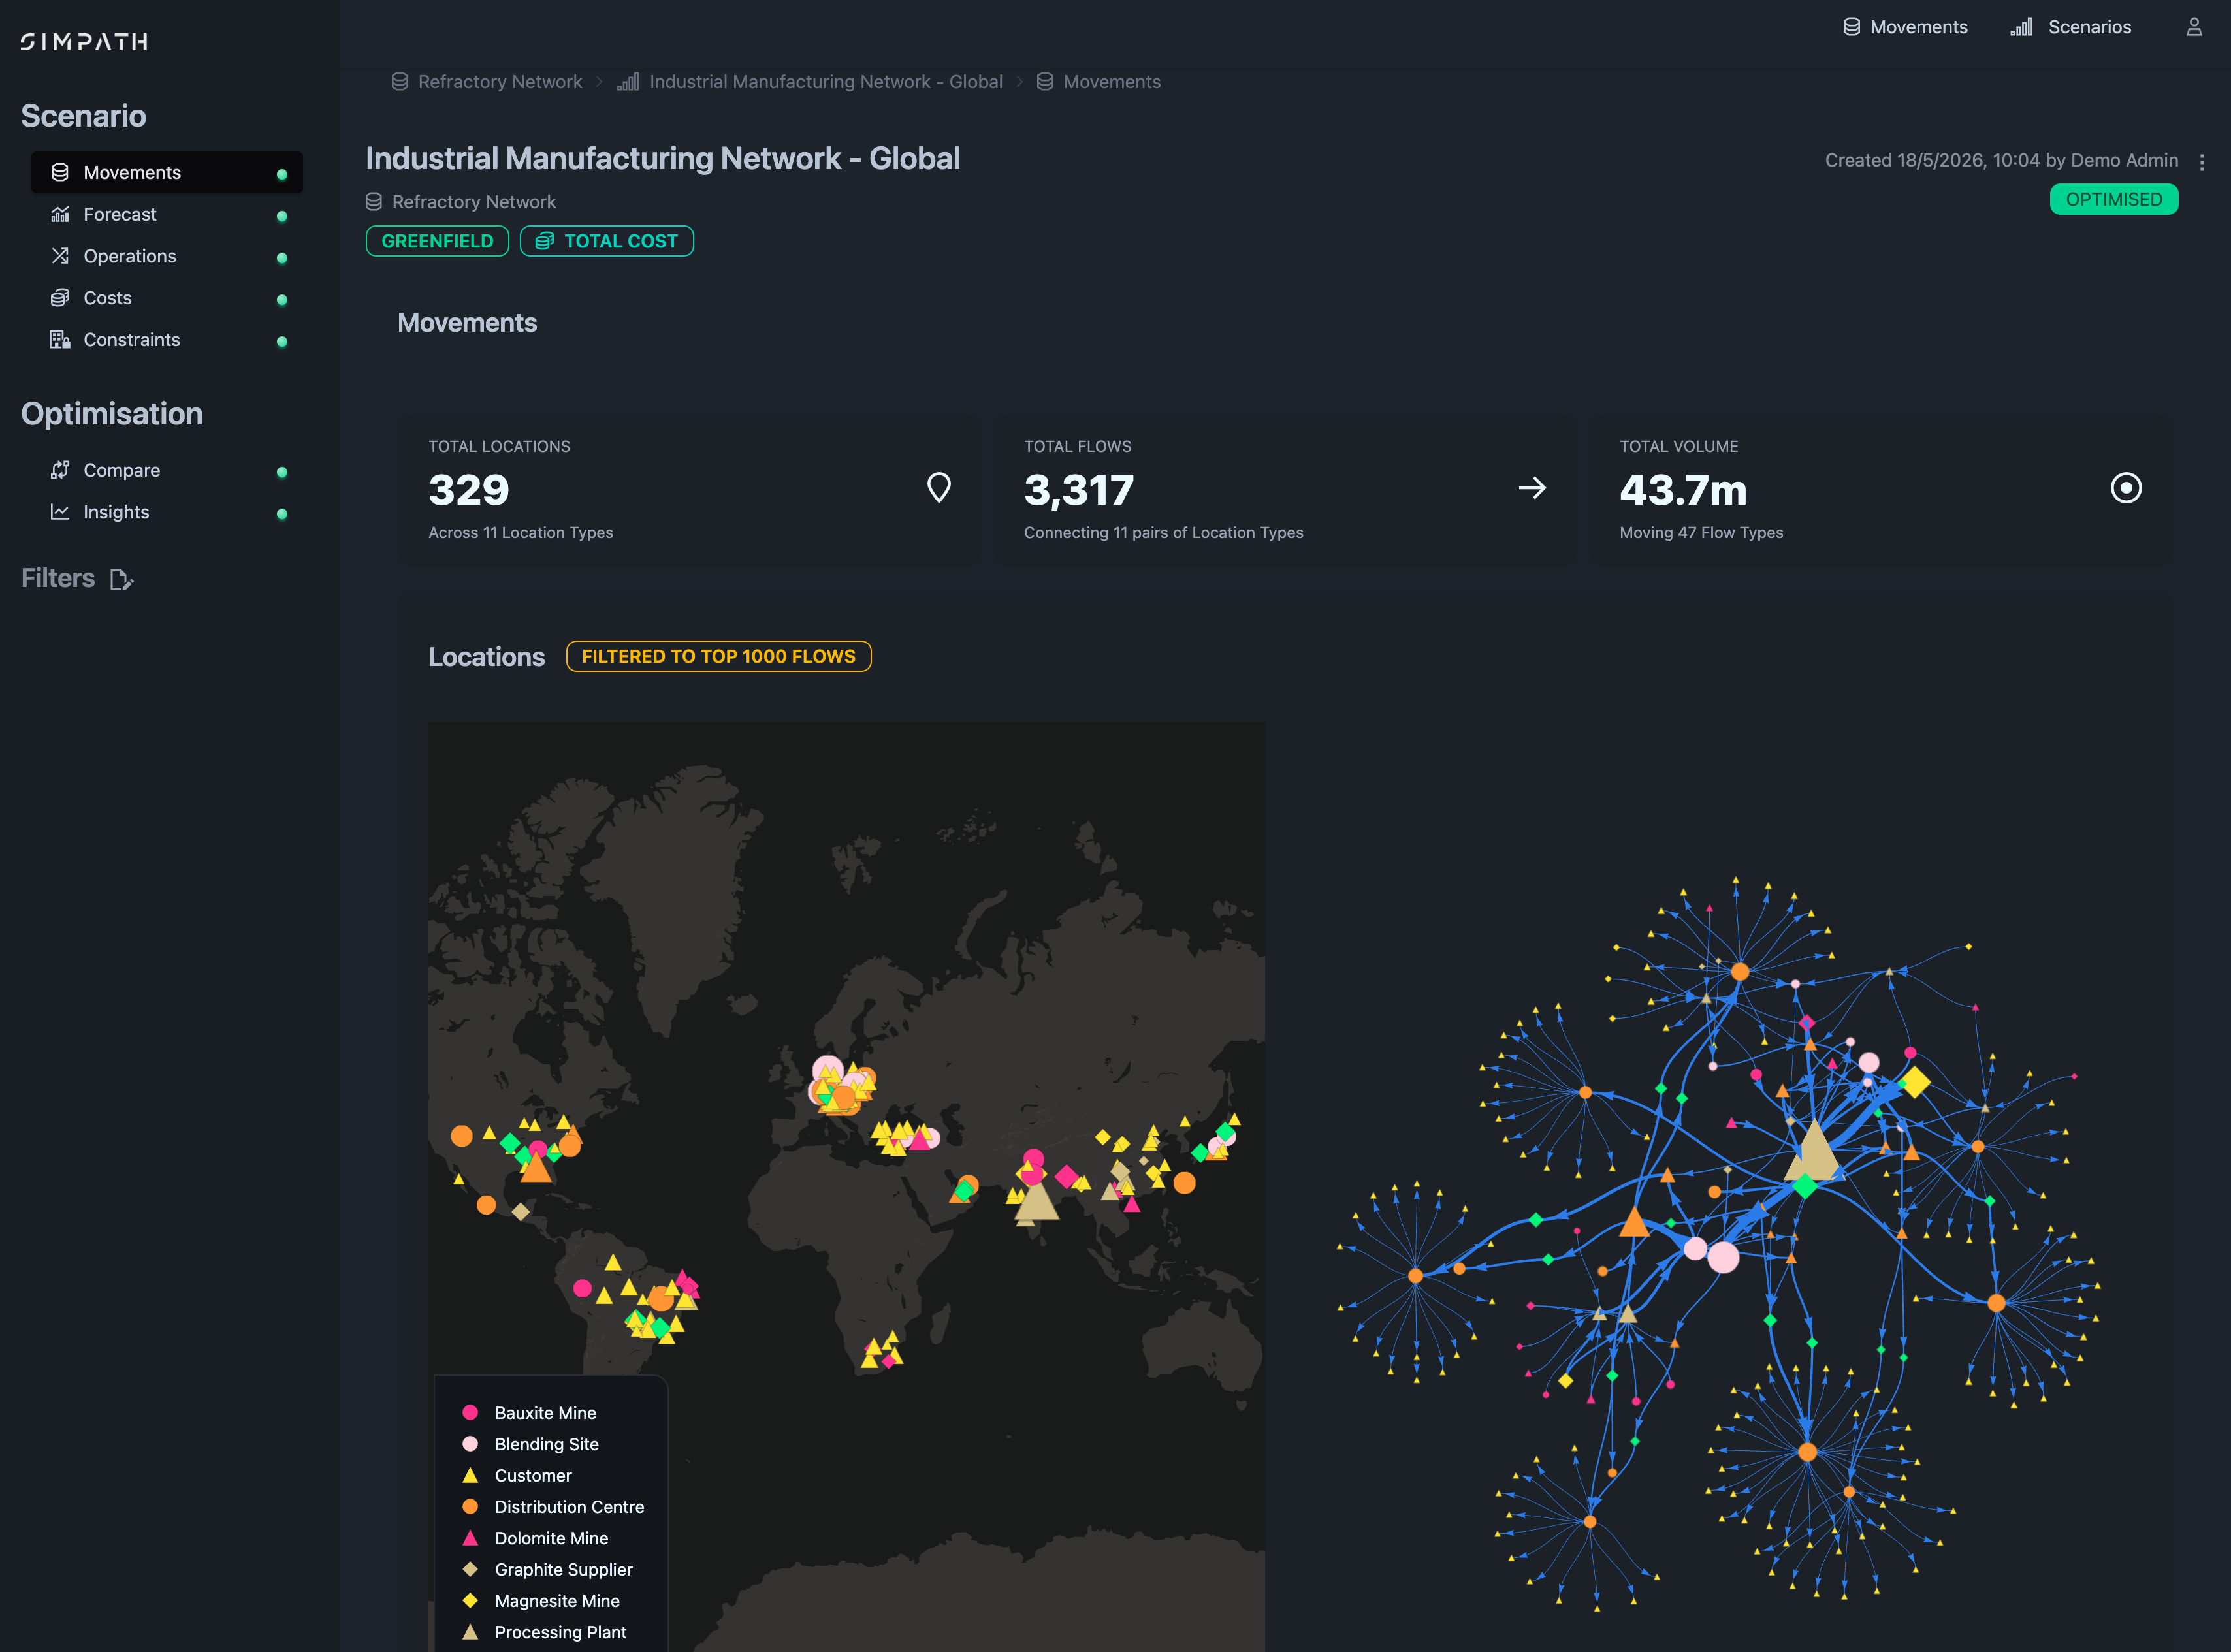This screenshot has width=2231, height=1652.
Task: Click the Across 11 Location Types text
Action: (x=521, y=533)
